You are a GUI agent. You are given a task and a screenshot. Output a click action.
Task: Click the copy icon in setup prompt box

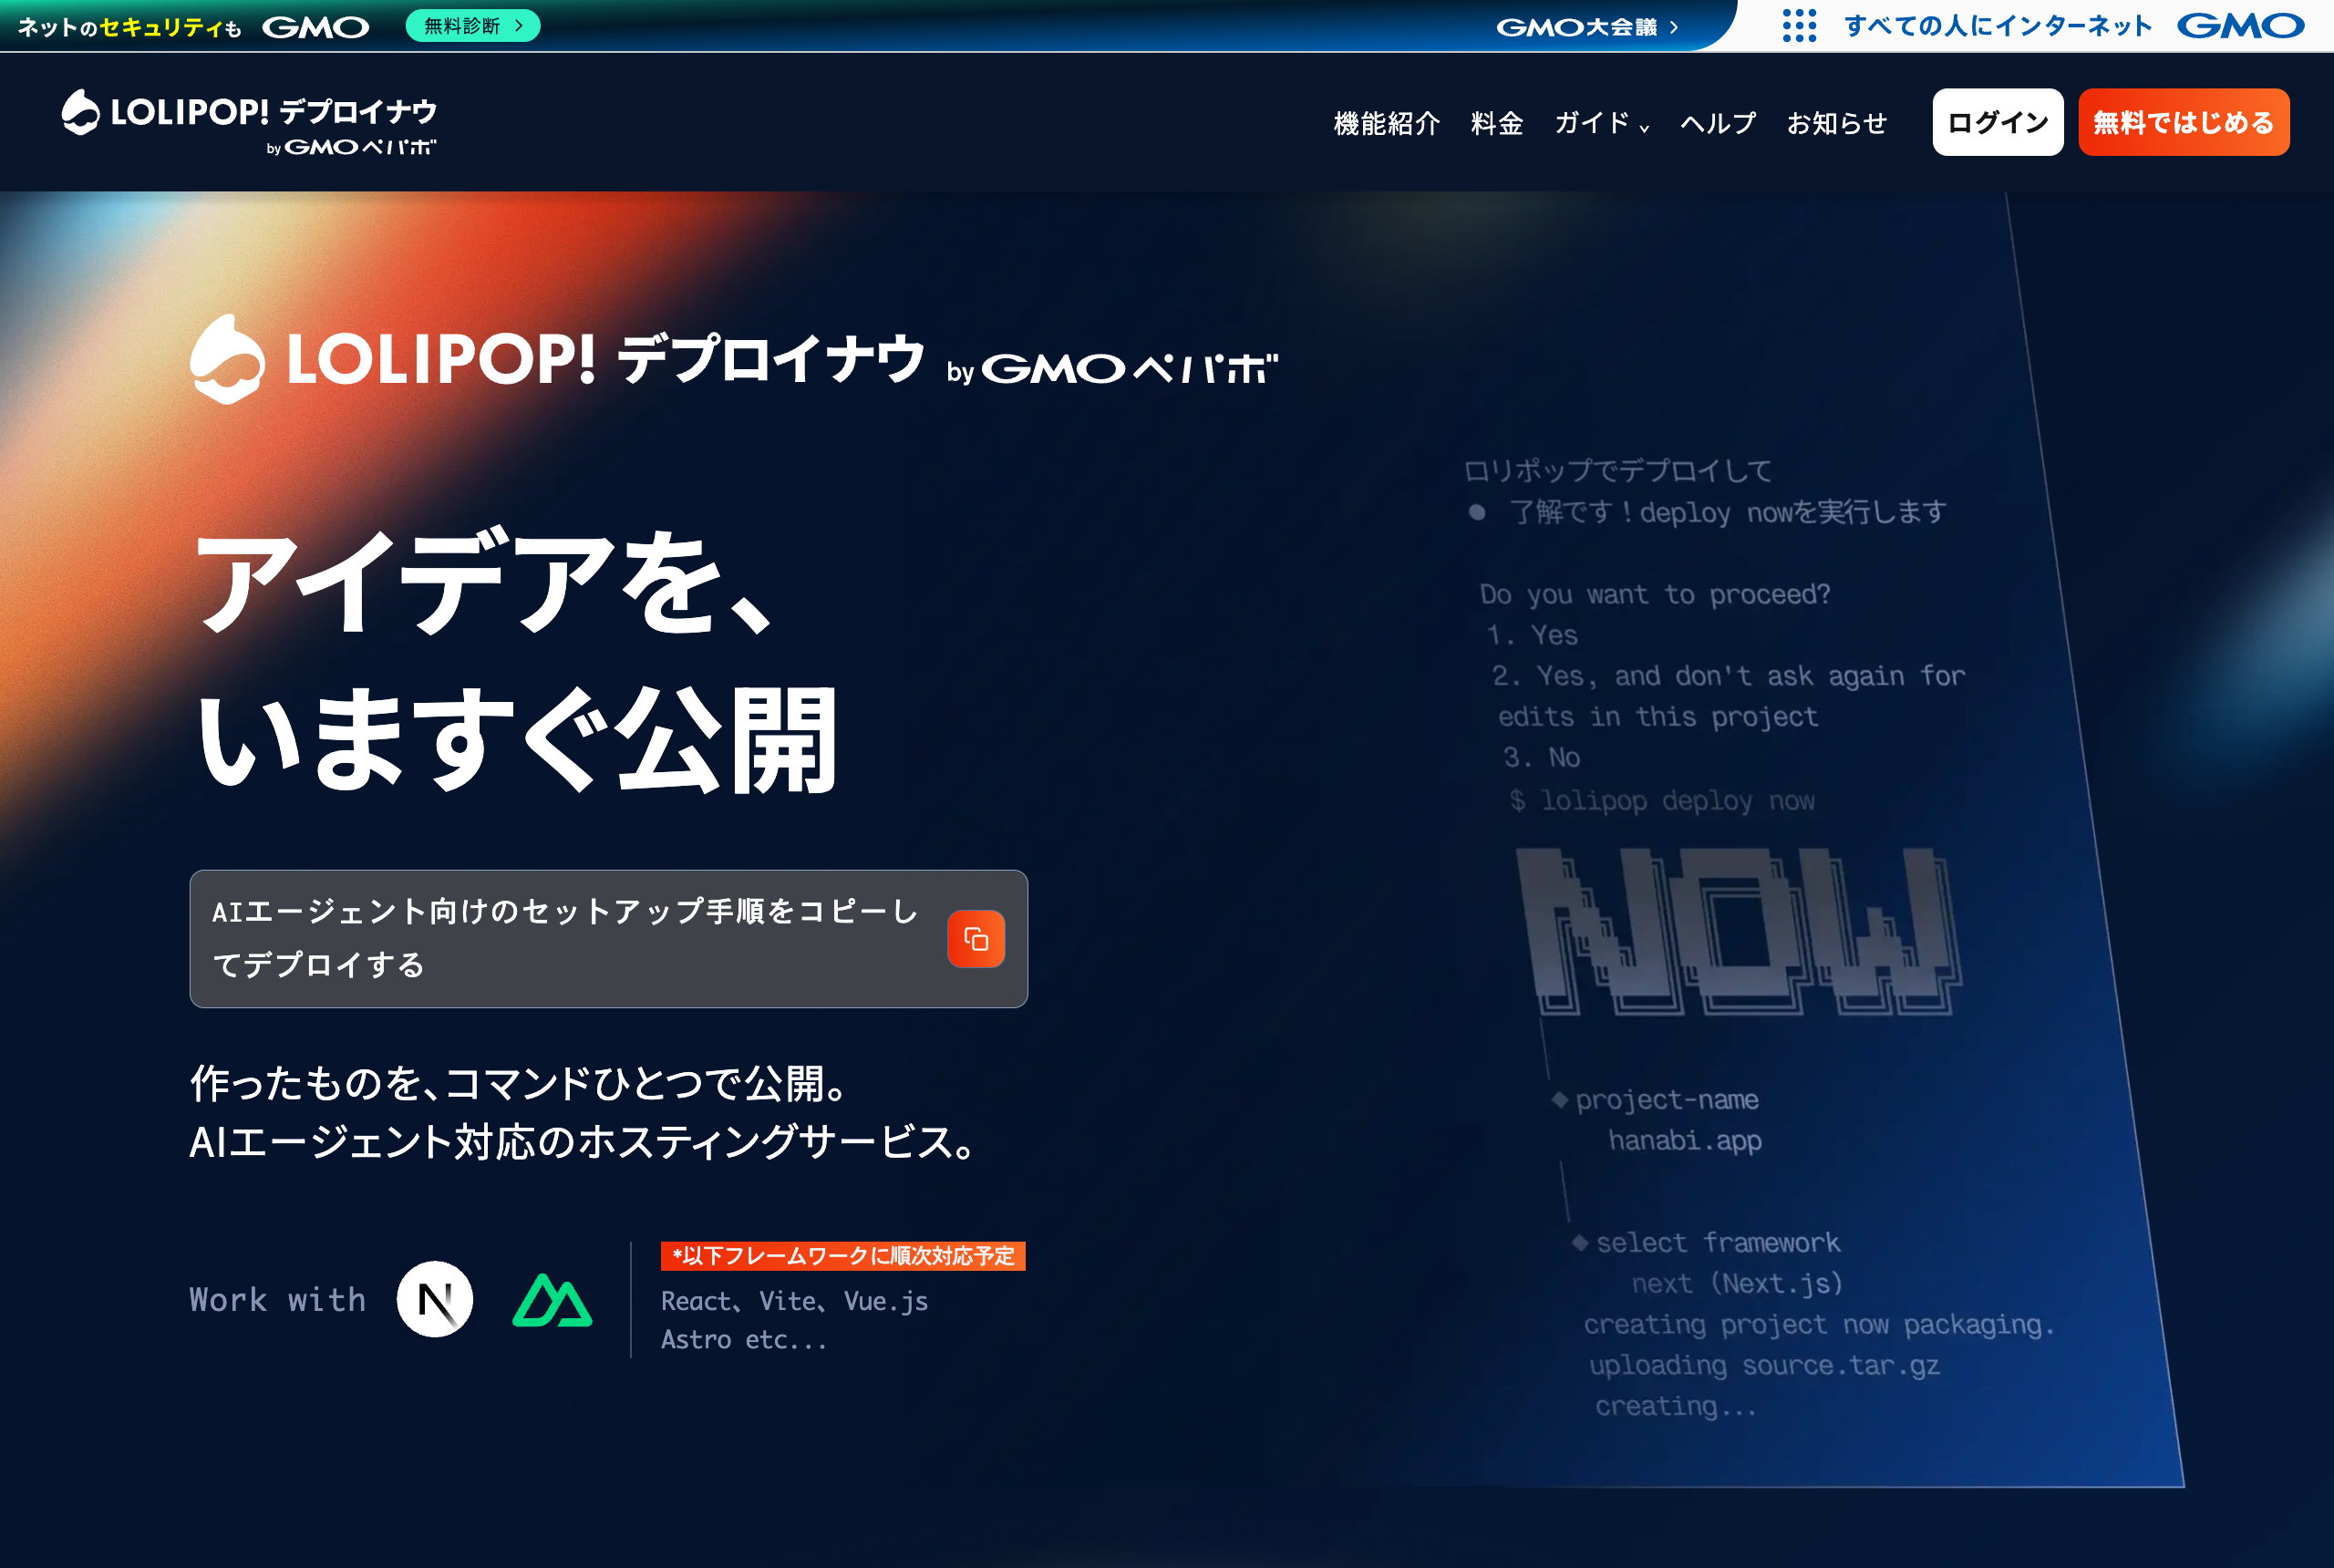click(976, 939)
